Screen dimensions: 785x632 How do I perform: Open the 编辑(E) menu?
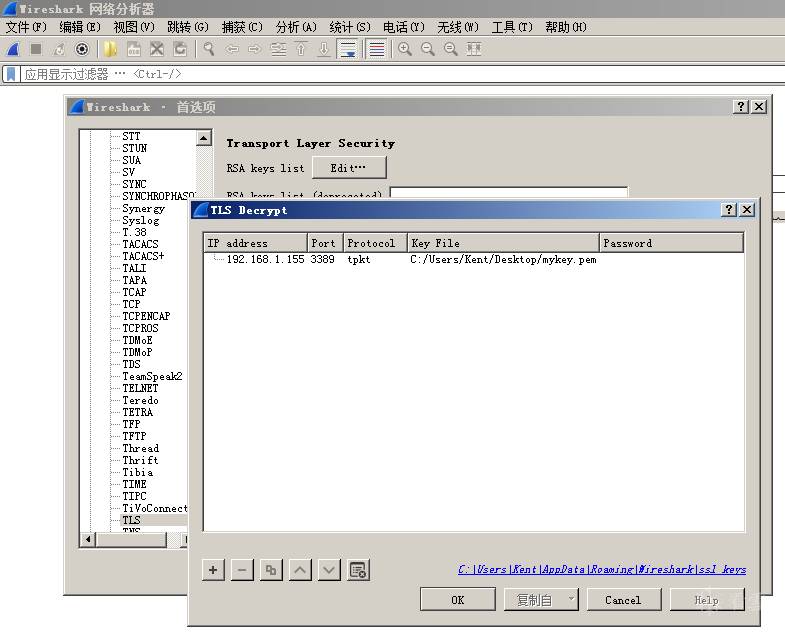coord(80,27)
